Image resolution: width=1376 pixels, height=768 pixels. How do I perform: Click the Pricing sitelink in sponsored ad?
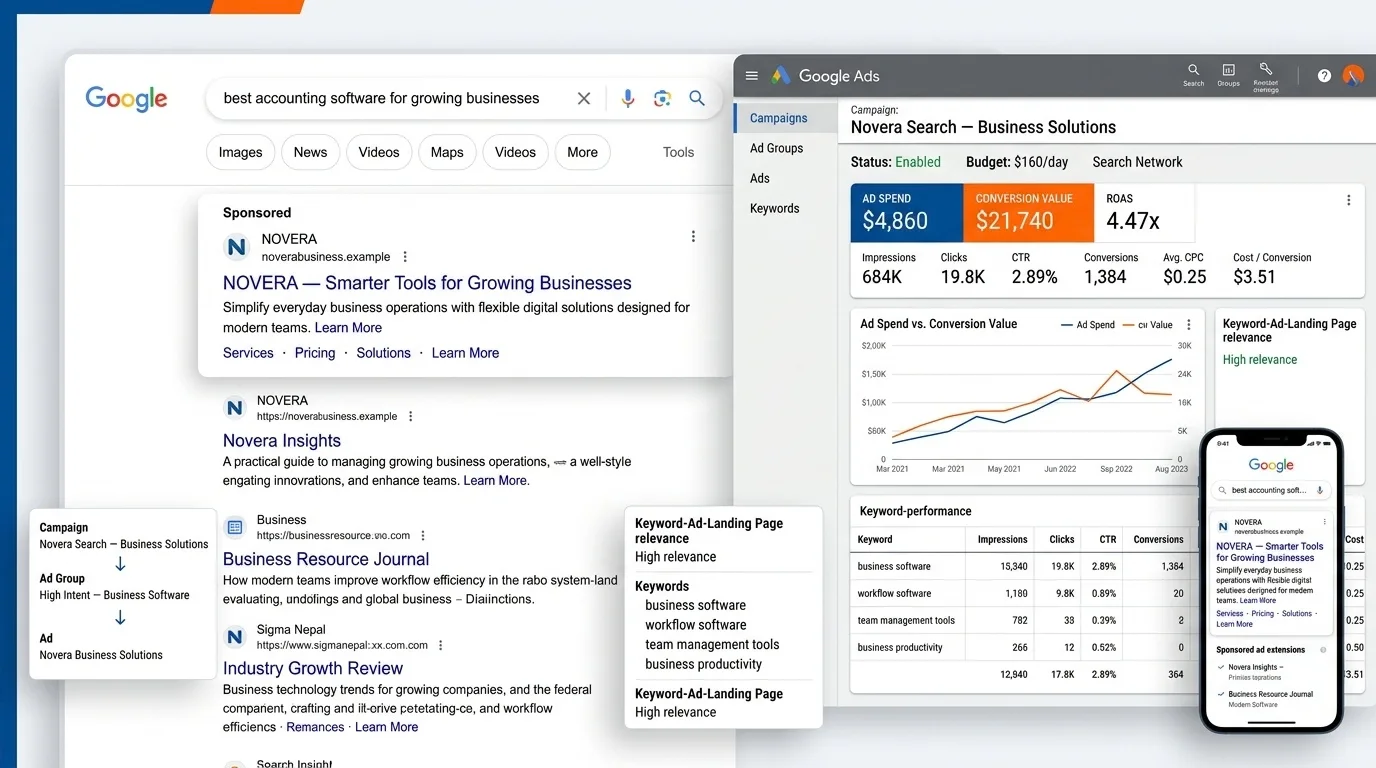click(315, 353)
